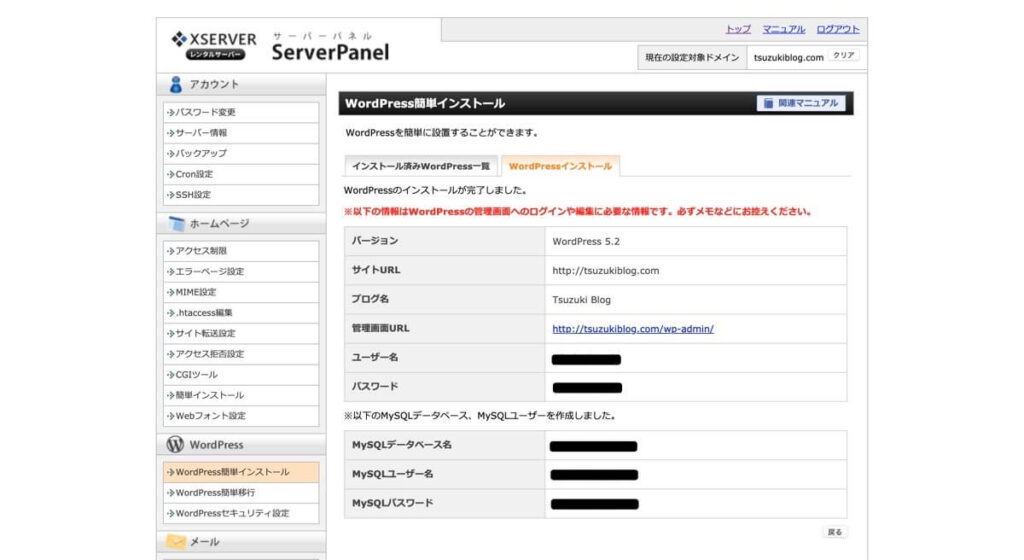Image resolution: width=1024 pixels, height=560 pixels.
Task: Click the book icon on 関連マニュアル button
Action: coord(768,103)
